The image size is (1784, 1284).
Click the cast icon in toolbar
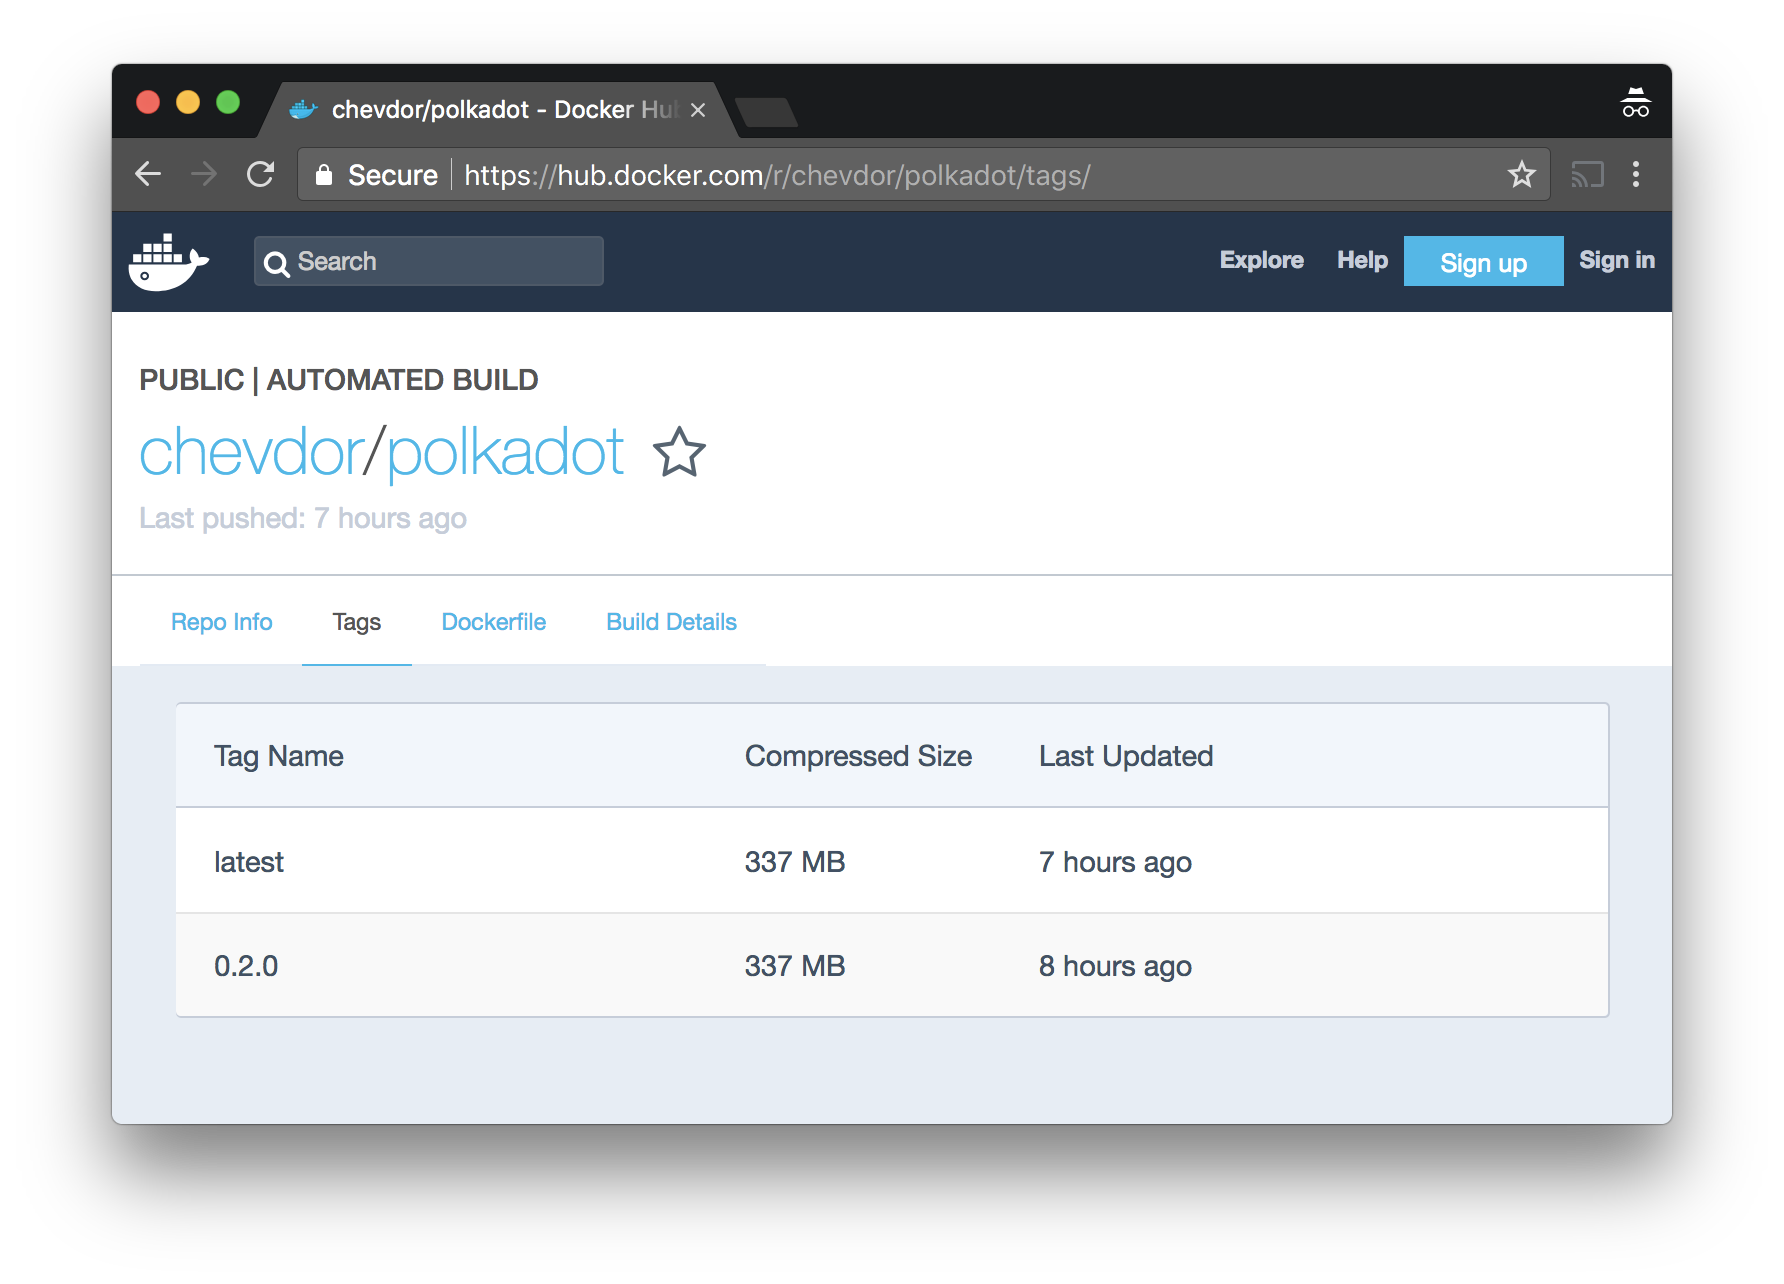click(1587, 175)
